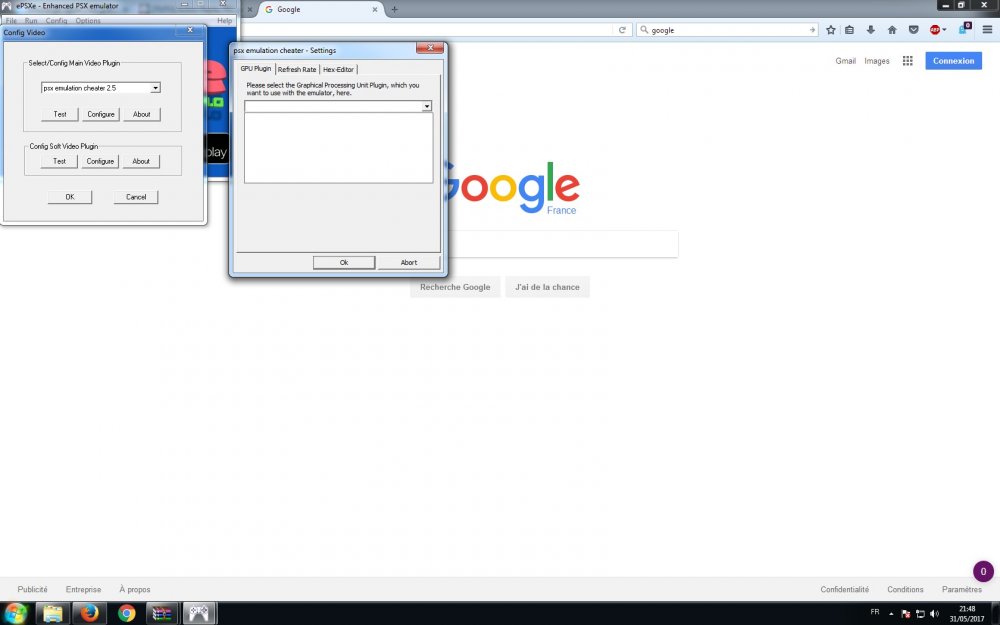
Task: Switch to ePSXe gamepad taskbar icon
Action: point(199,613)
